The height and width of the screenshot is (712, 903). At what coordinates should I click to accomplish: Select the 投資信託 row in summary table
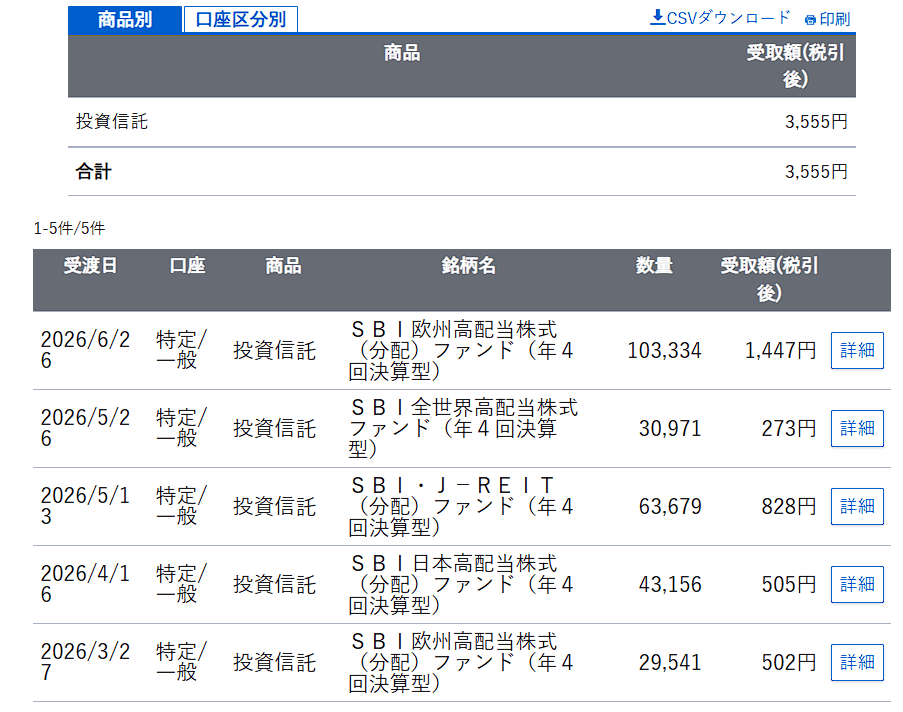pos(462,122)
